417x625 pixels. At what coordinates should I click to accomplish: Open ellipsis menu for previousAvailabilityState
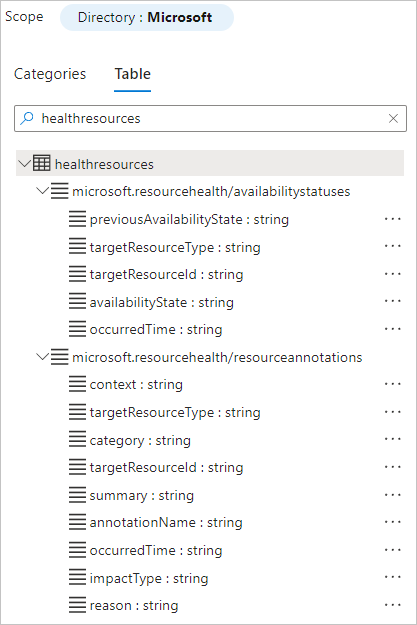tap(392, 219)
